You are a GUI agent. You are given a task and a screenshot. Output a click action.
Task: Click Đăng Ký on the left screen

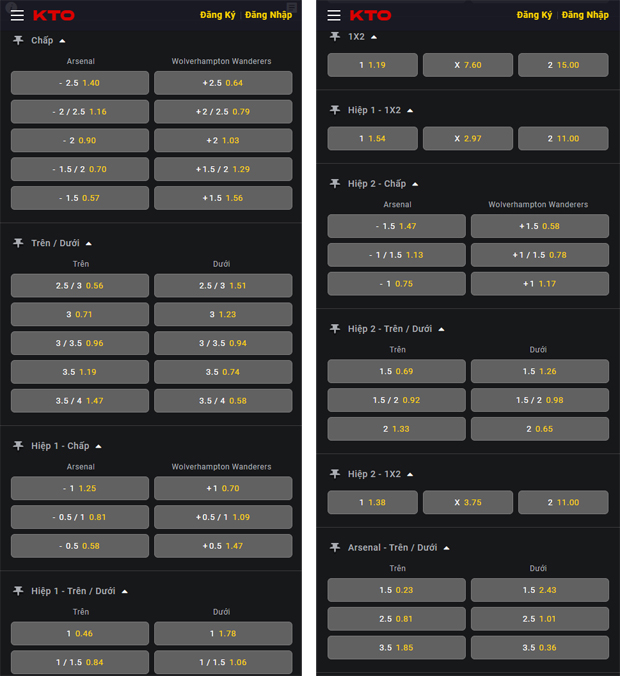(x=217, y=15)
